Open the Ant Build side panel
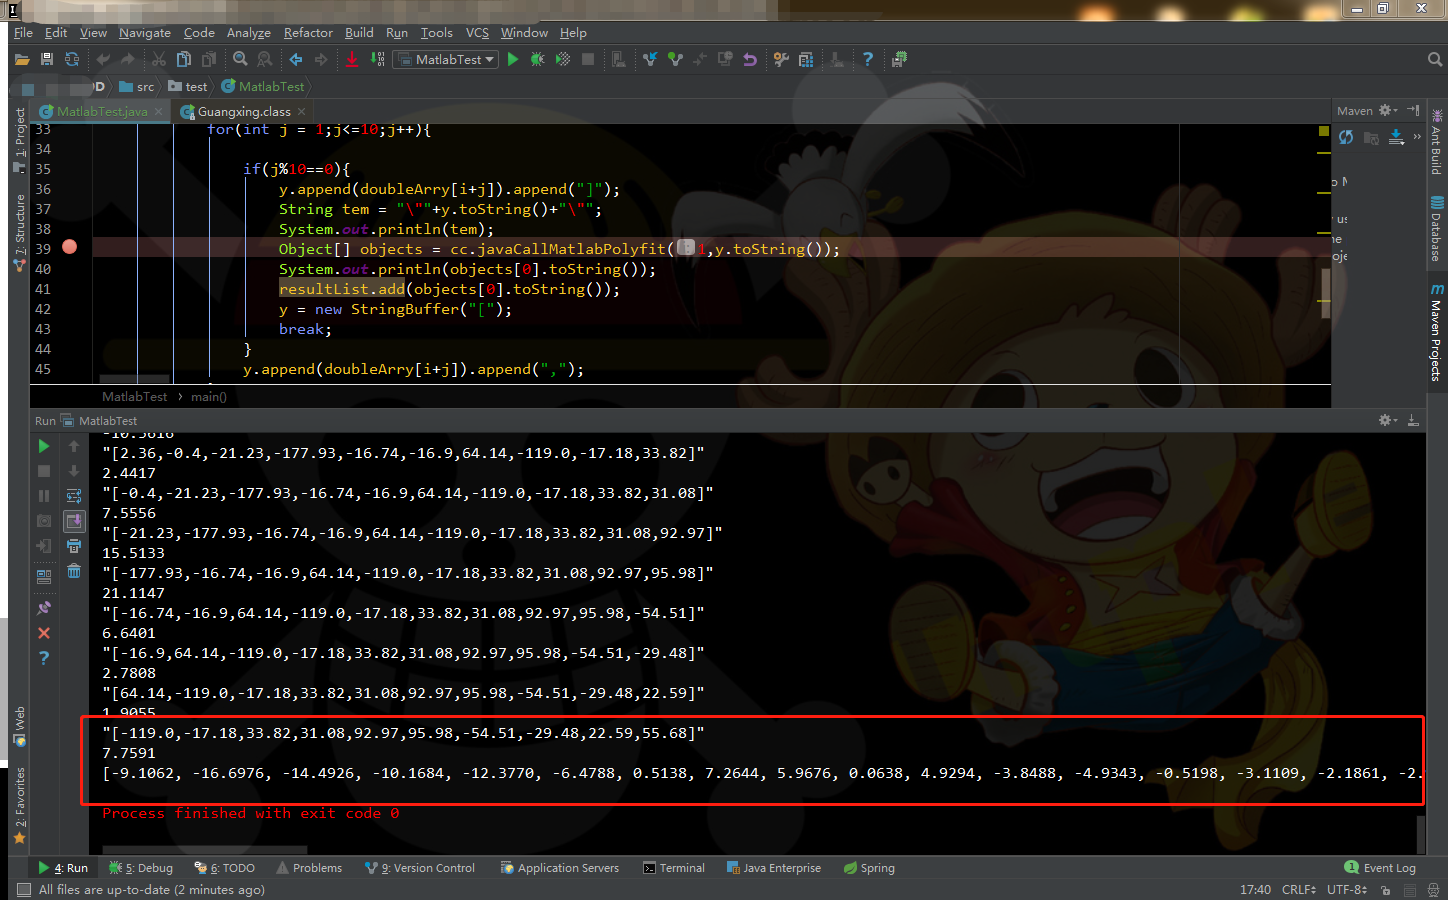The width and height of the screenshot is (1448, 900). [x=1437, y=141]
